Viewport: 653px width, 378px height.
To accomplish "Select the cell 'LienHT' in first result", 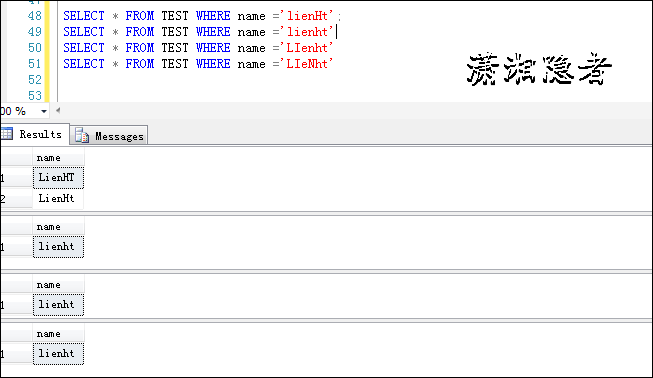I will [58, 178].
